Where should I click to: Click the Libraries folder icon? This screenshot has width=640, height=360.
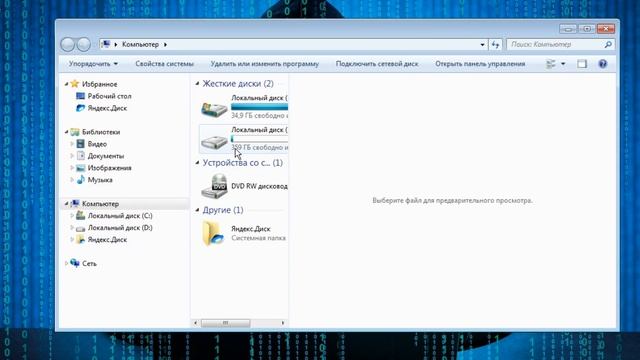(74, 132)
